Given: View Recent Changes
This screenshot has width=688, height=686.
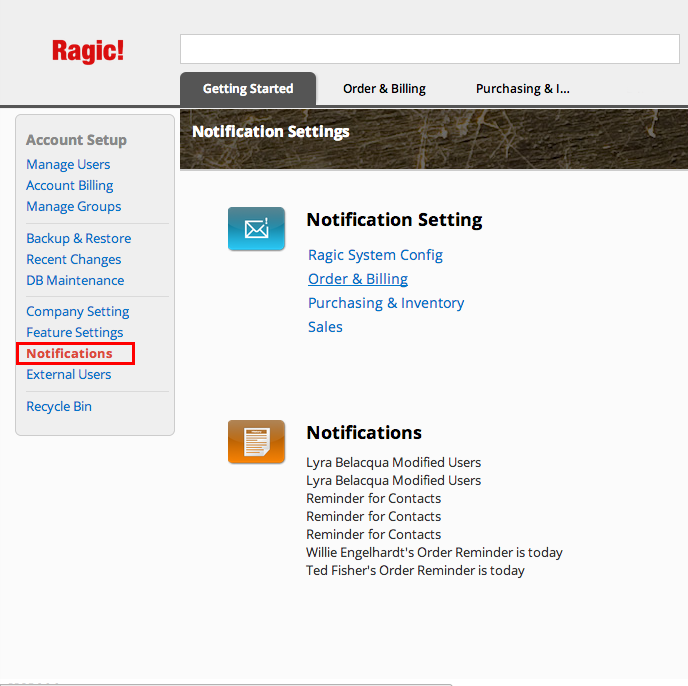Looking at the screenshot, I should click(x=73, y=259).
